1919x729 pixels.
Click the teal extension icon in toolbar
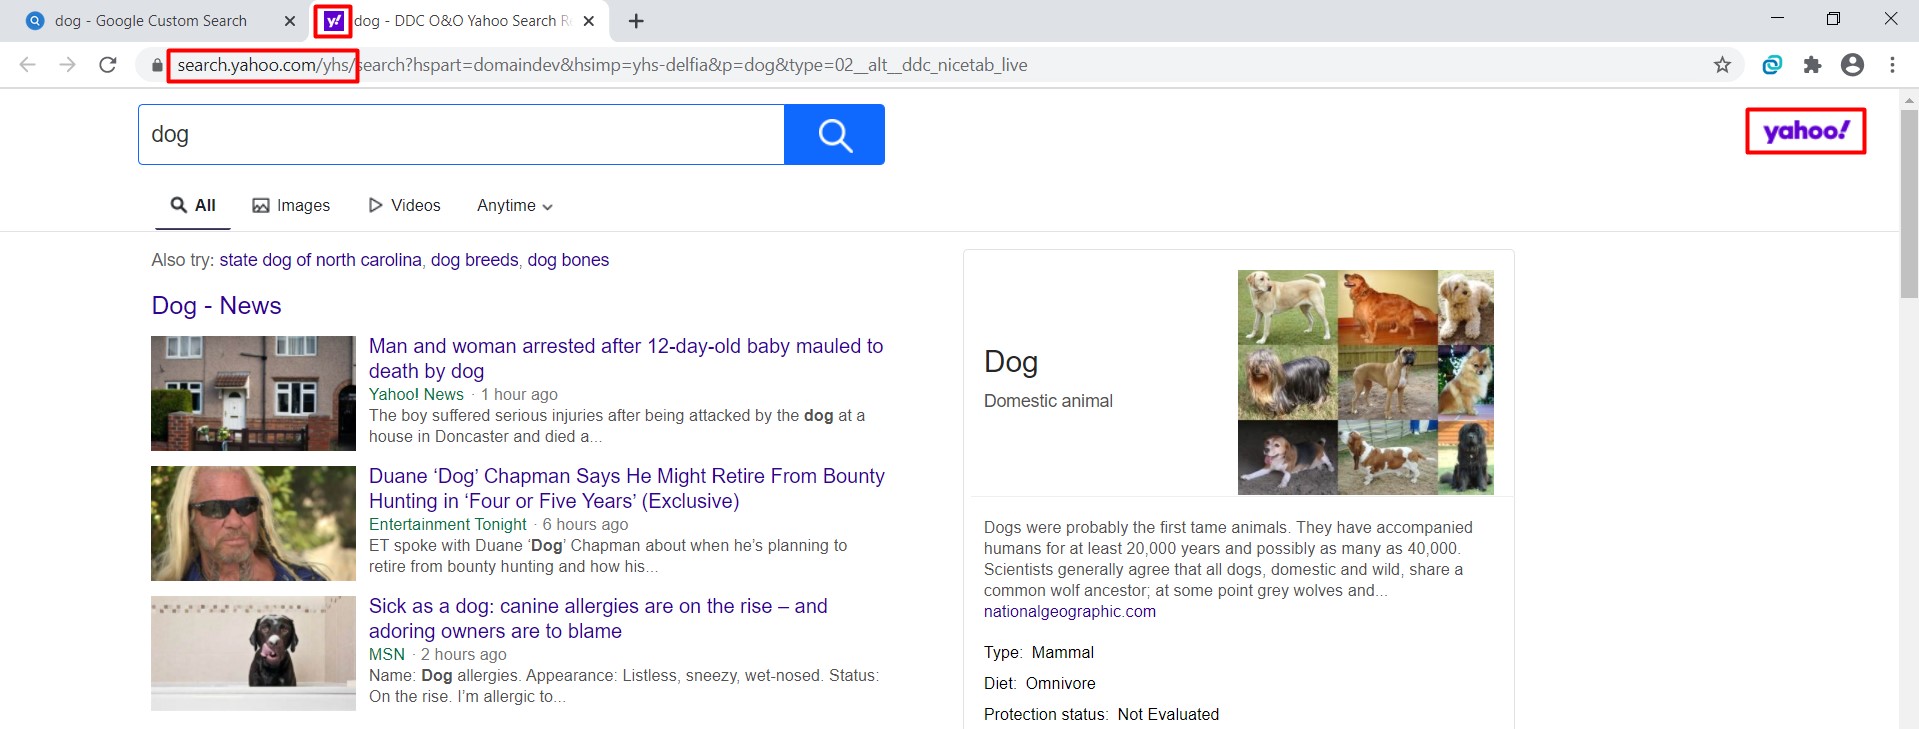click(x=1772, y=65)
